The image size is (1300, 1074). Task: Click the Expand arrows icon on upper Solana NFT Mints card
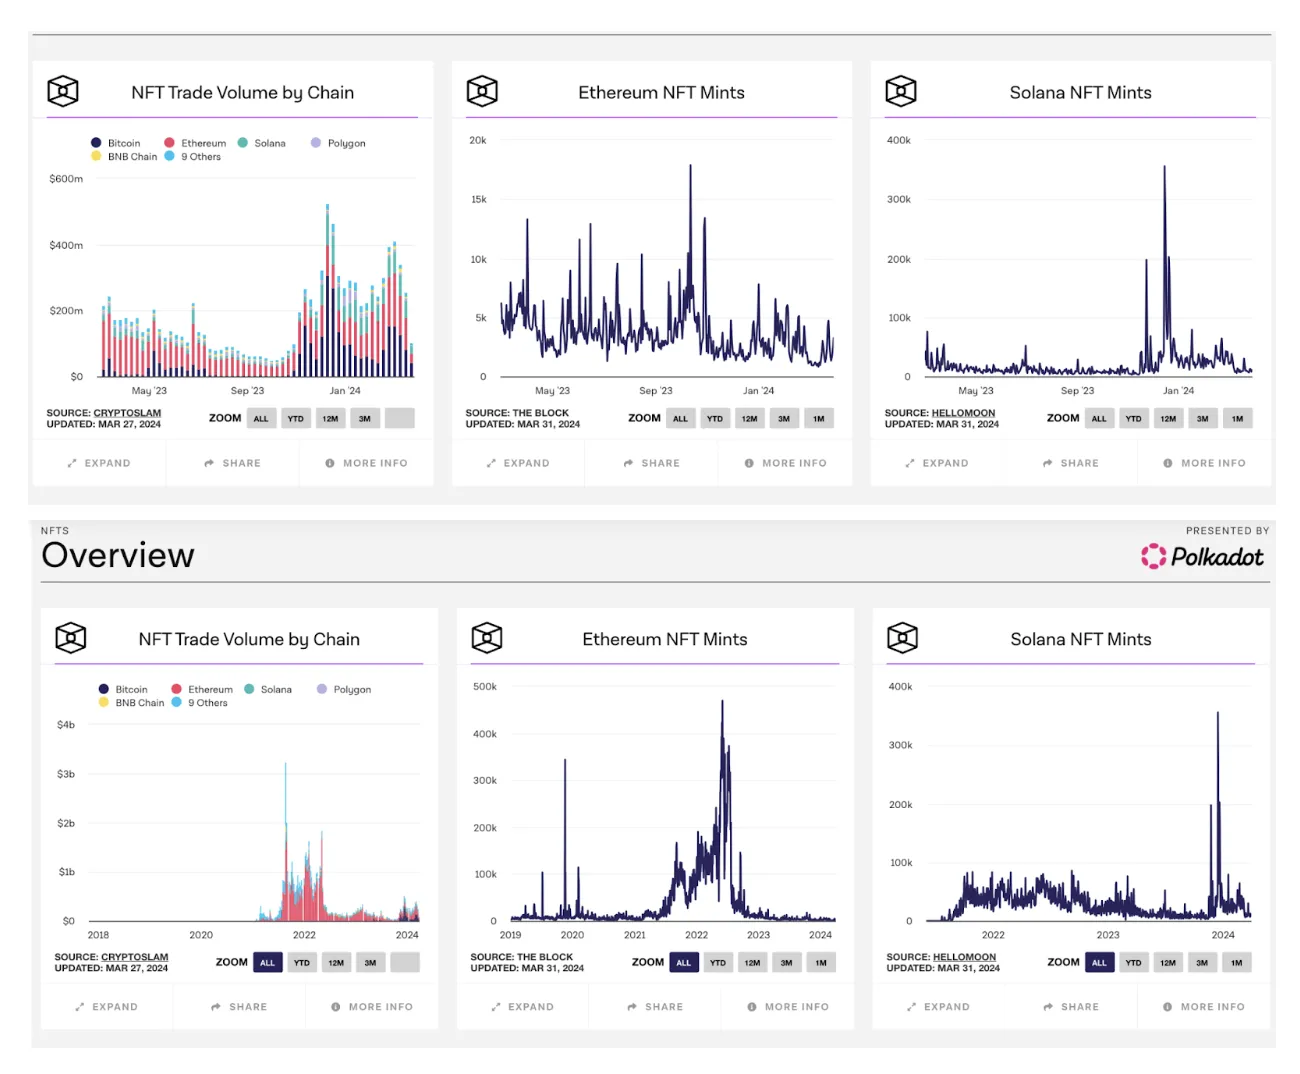tap(910, 463)
